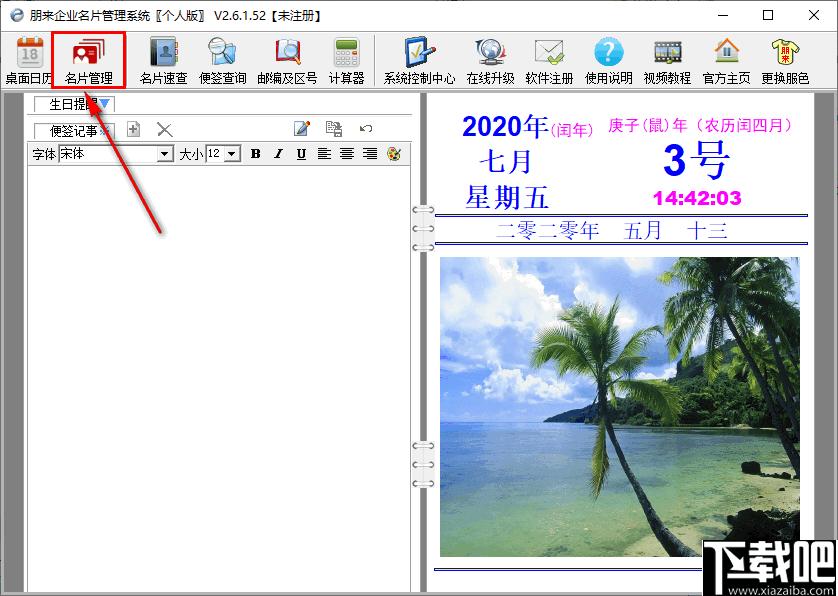Expand the 生日提醒 birthday reminder panel
This screenshot has height=596, width=838.
click(x=106, y=103)
